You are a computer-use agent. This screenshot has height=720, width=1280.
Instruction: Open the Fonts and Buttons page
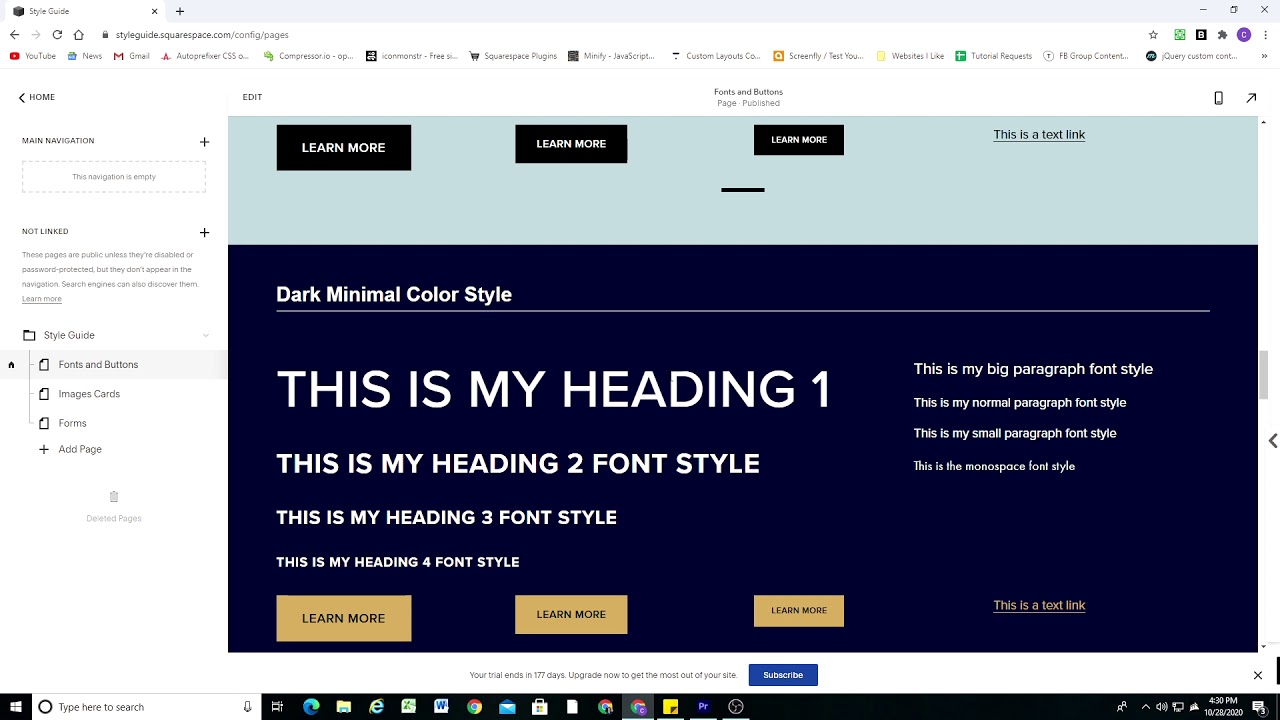[x=98, y=365]
